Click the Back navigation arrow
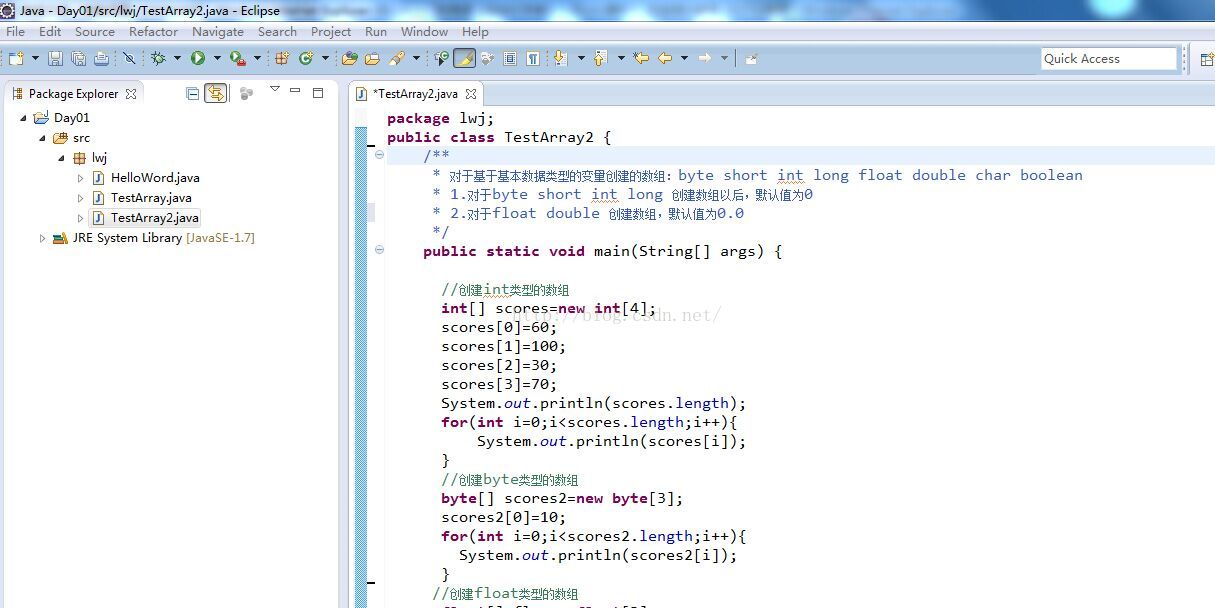This screenshot has width=1215, height=608. 665,59
